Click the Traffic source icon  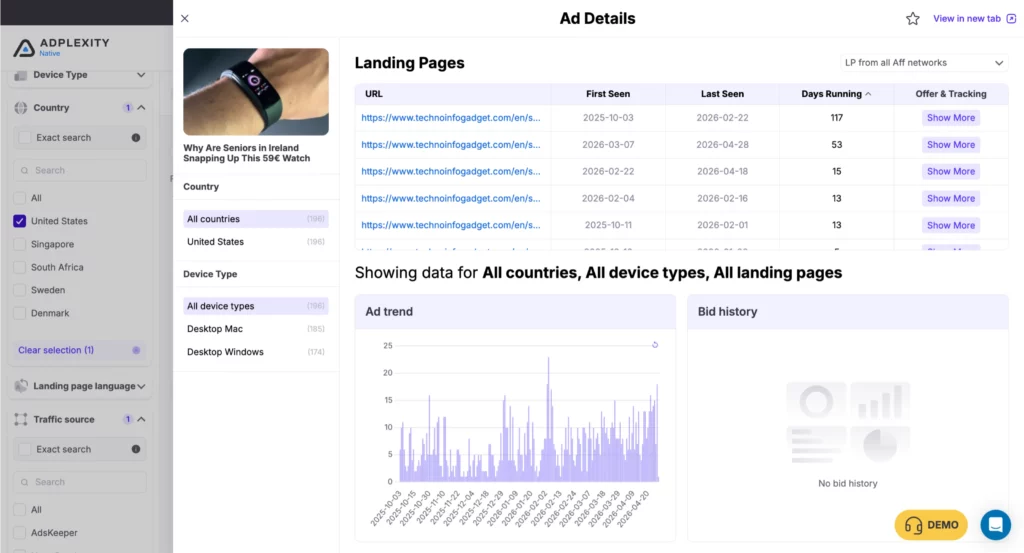click(21, 419)
